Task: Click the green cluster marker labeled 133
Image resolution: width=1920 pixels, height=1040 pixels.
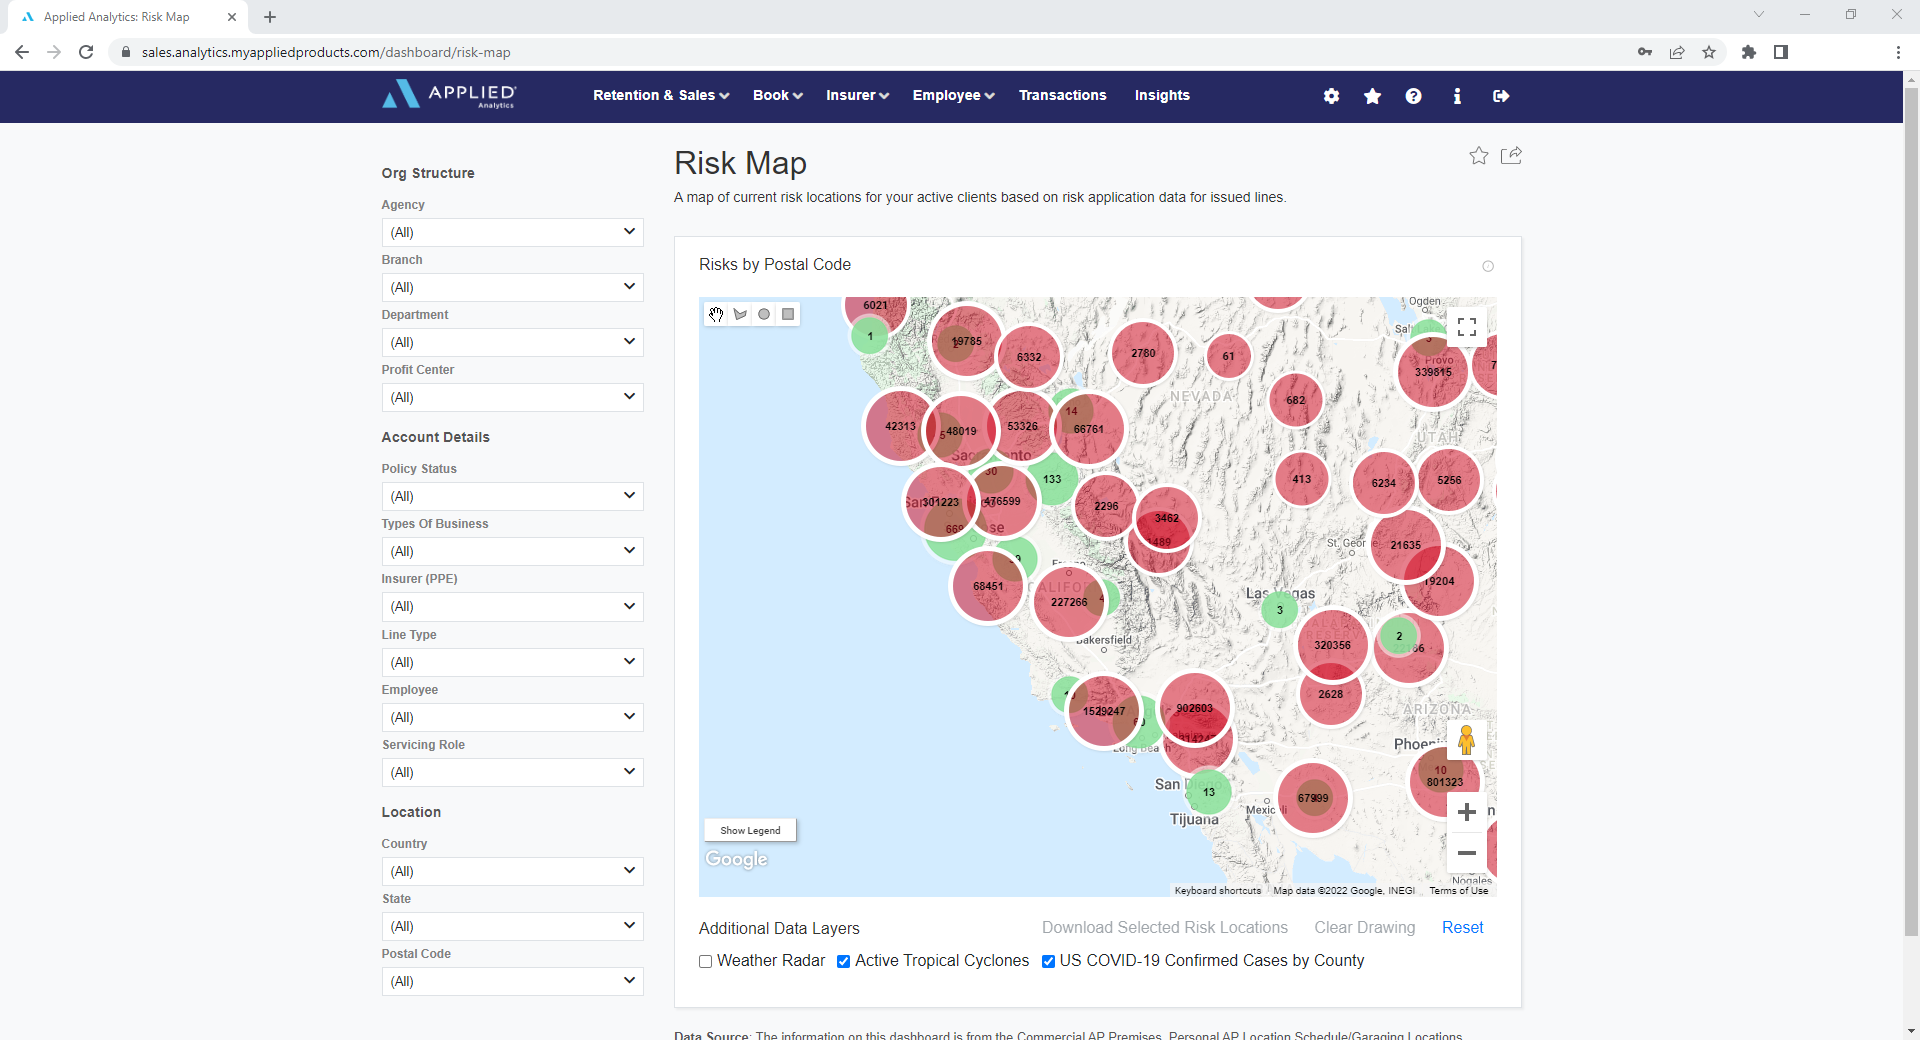Action: tap(1052, 479)
